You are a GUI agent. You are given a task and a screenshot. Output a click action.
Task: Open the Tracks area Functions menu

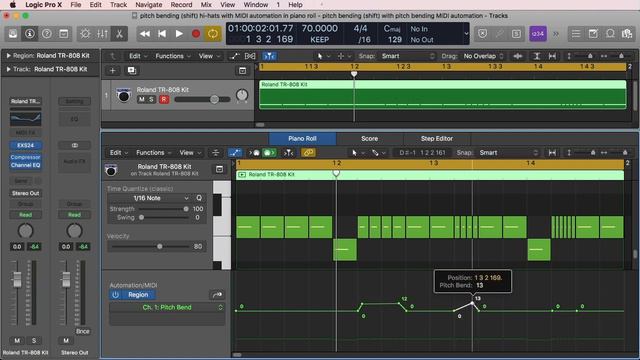[x=172, y=56]
